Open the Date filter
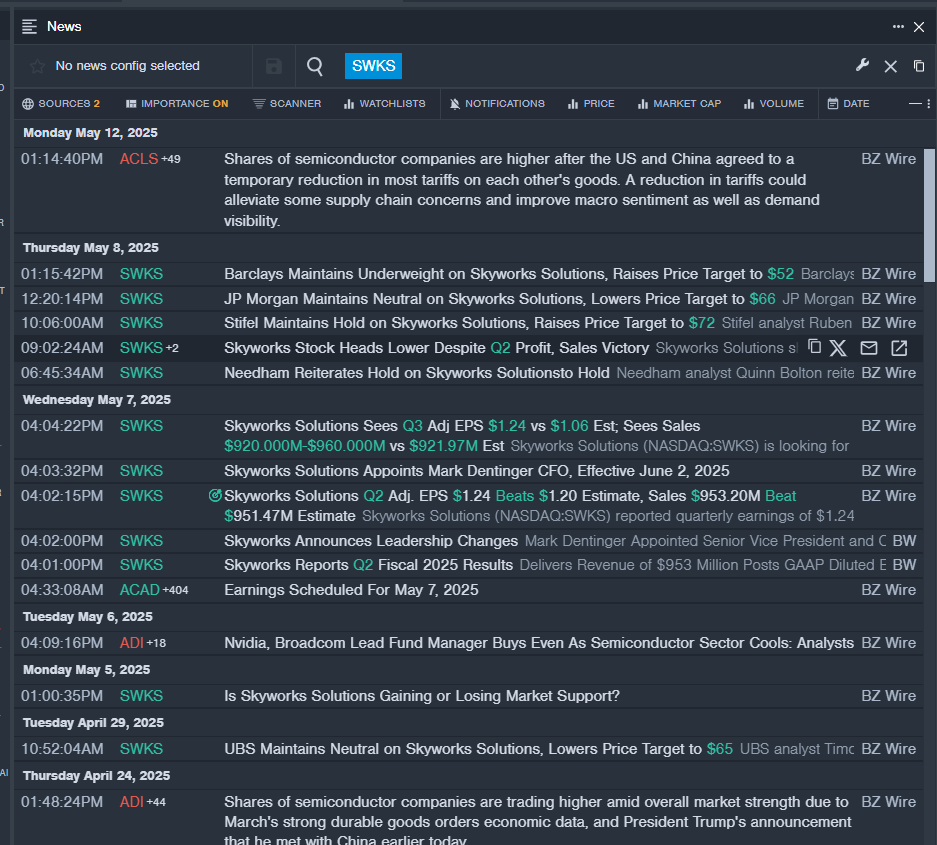937x845 pixels. 849,103
